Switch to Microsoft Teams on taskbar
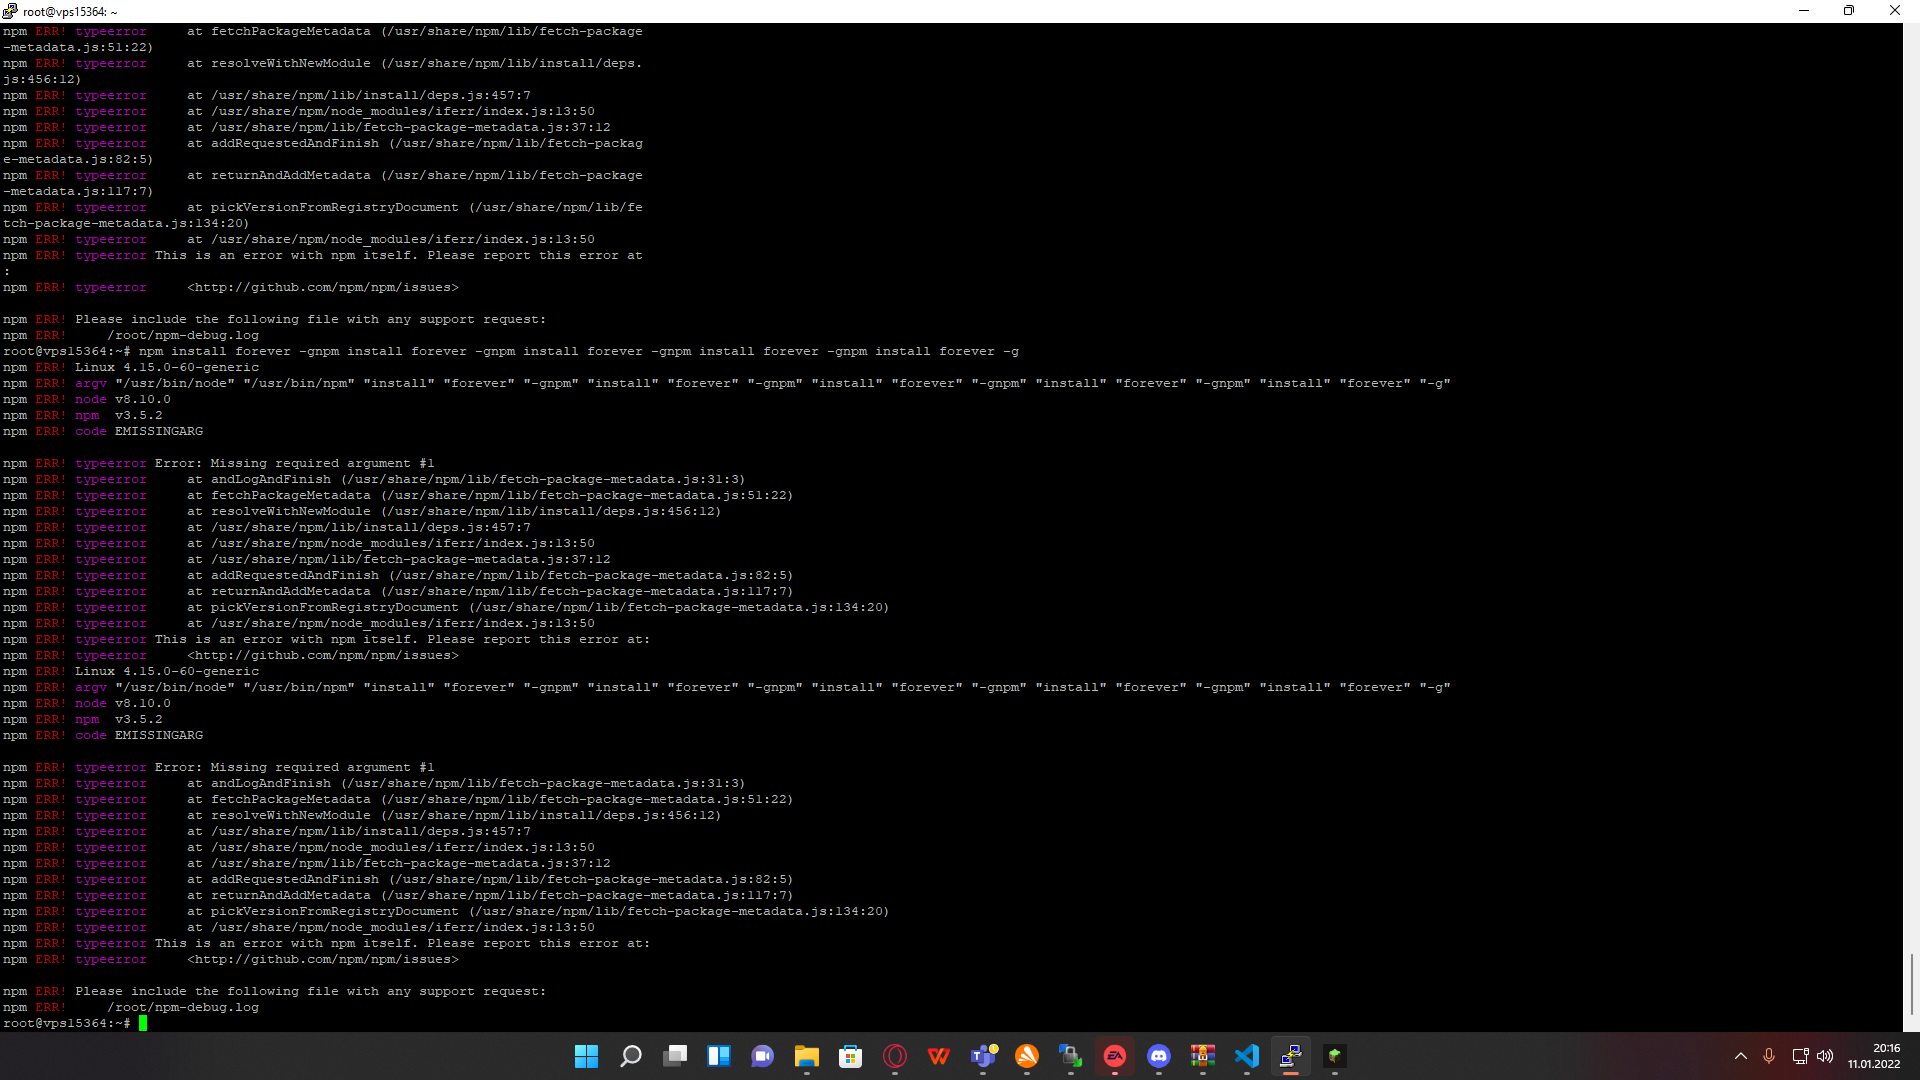Image resolution: width=1920 pixels, height=1080 pixels. tap(983, 1056)
